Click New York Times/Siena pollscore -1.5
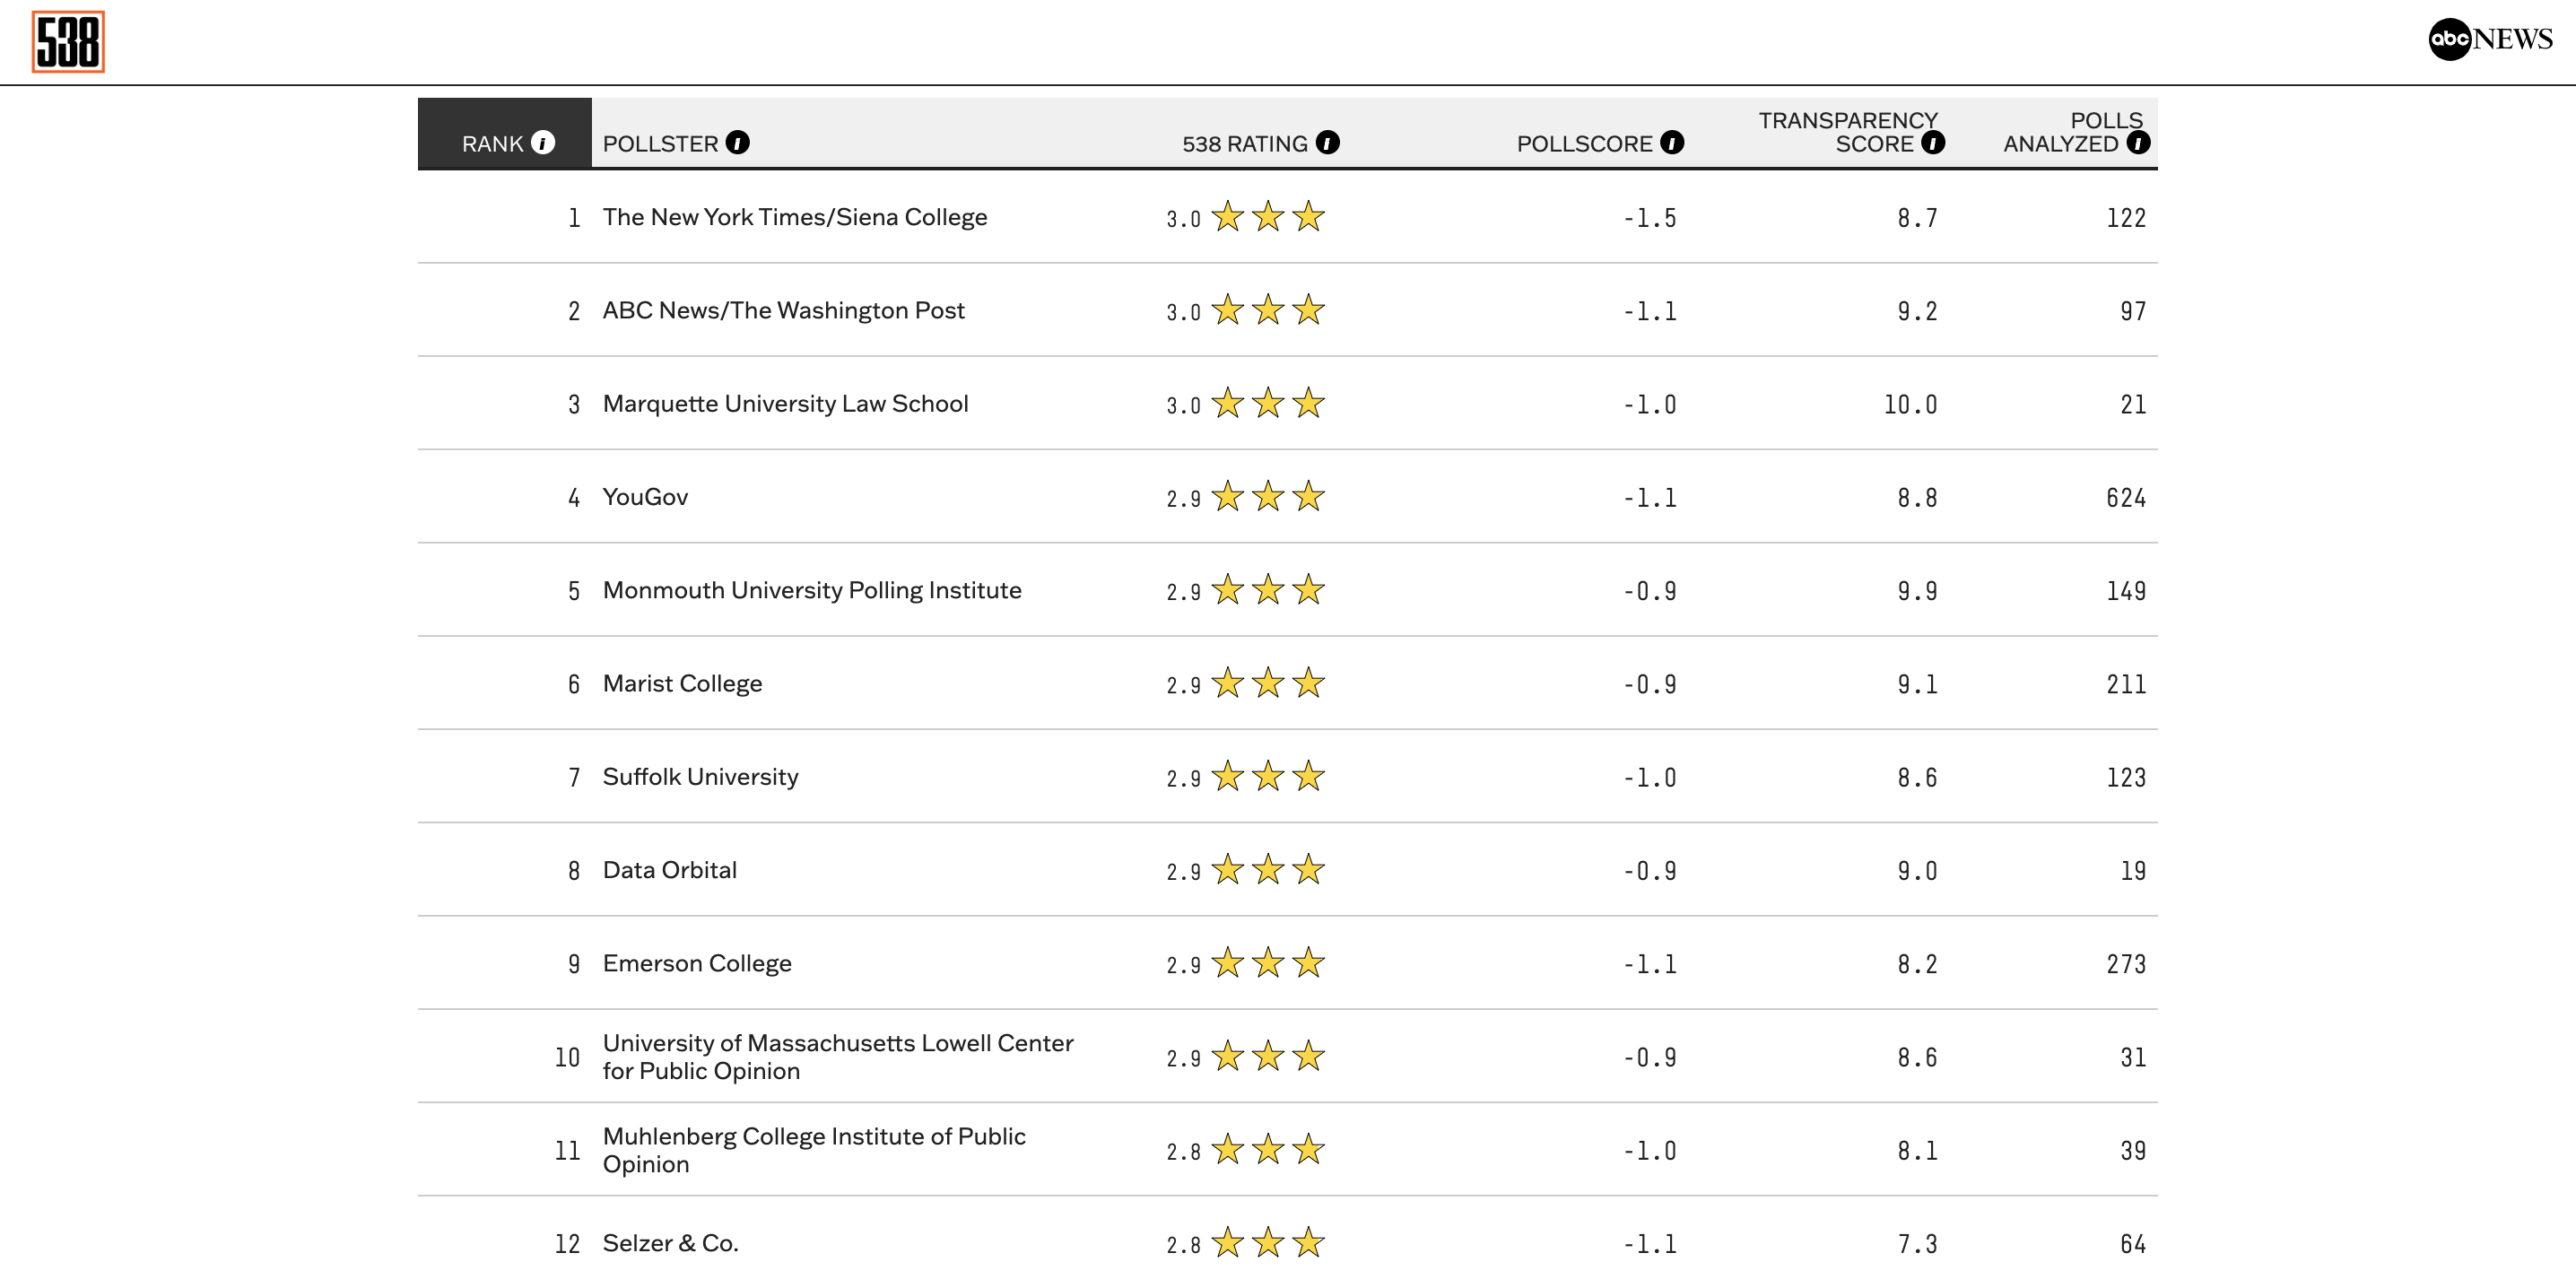Image resolution: width=2576 pixels, height=1288 pixels. (x=1650, y=218)
